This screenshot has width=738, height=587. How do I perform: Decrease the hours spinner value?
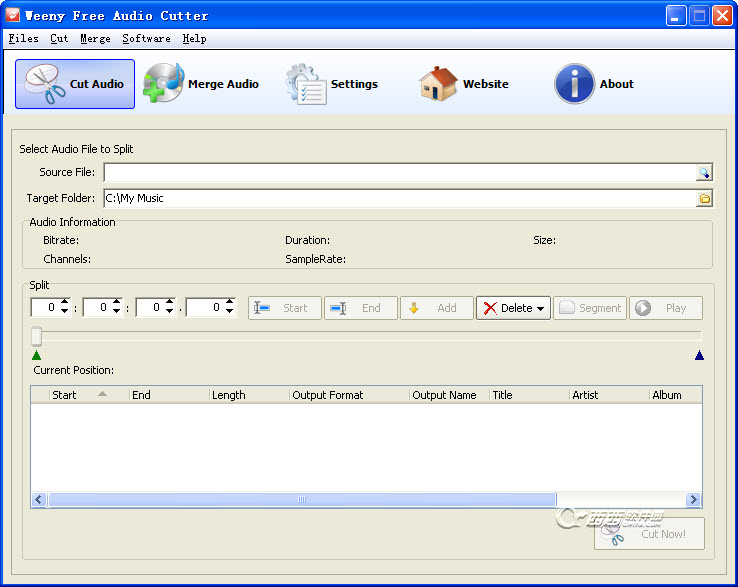coord(64,311)
